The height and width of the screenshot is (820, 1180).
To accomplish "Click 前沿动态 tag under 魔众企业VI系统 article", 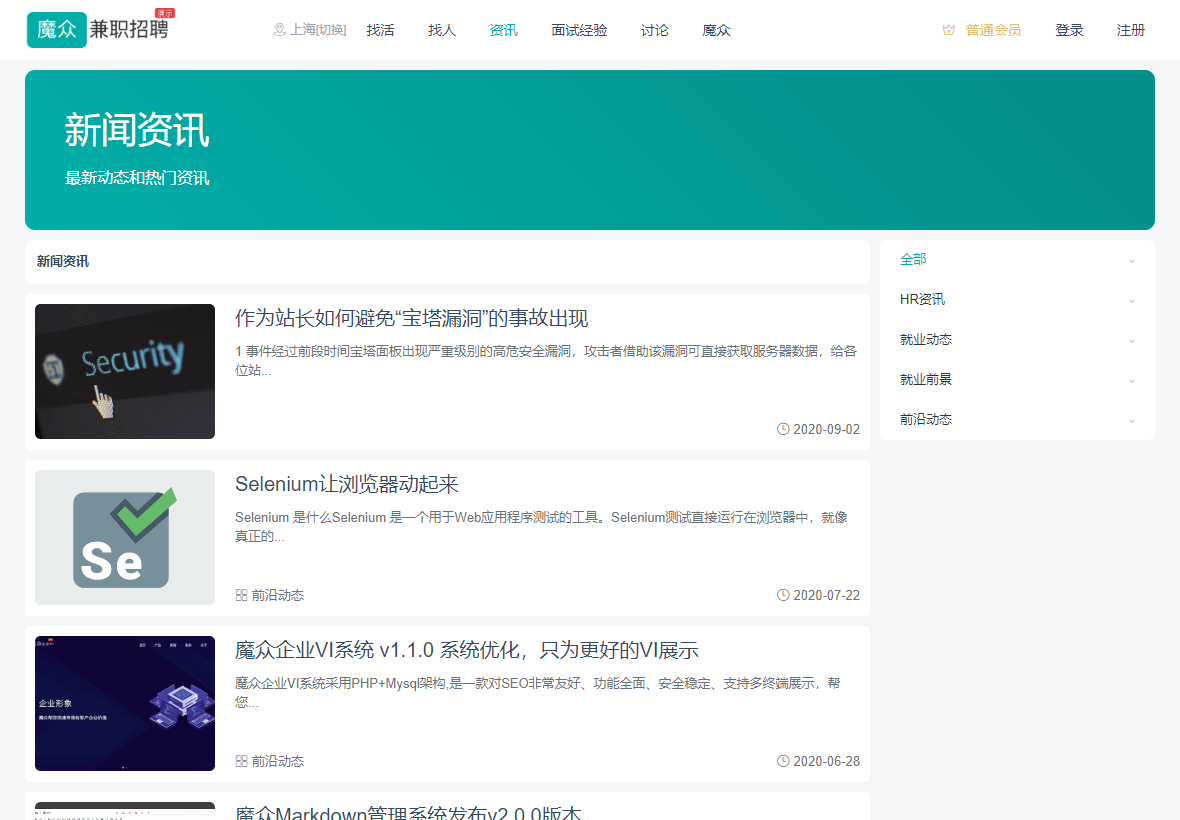I will click(x=278, y=761).
